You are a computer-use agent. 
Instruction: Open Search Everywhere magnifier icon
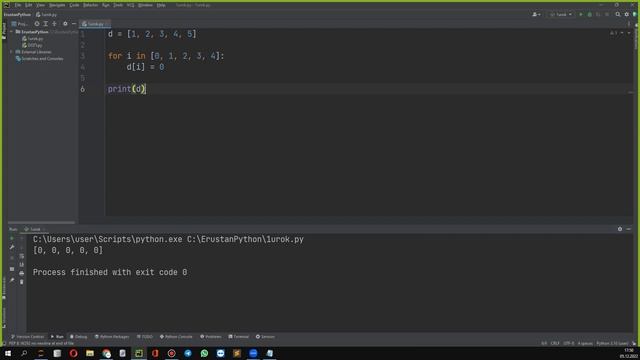pos(618,14)
